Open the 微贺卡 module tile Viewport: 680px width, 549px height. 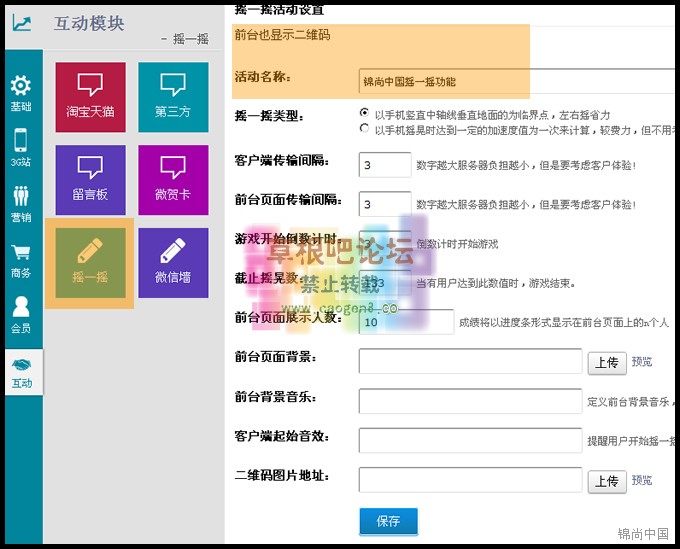(173, 180)
